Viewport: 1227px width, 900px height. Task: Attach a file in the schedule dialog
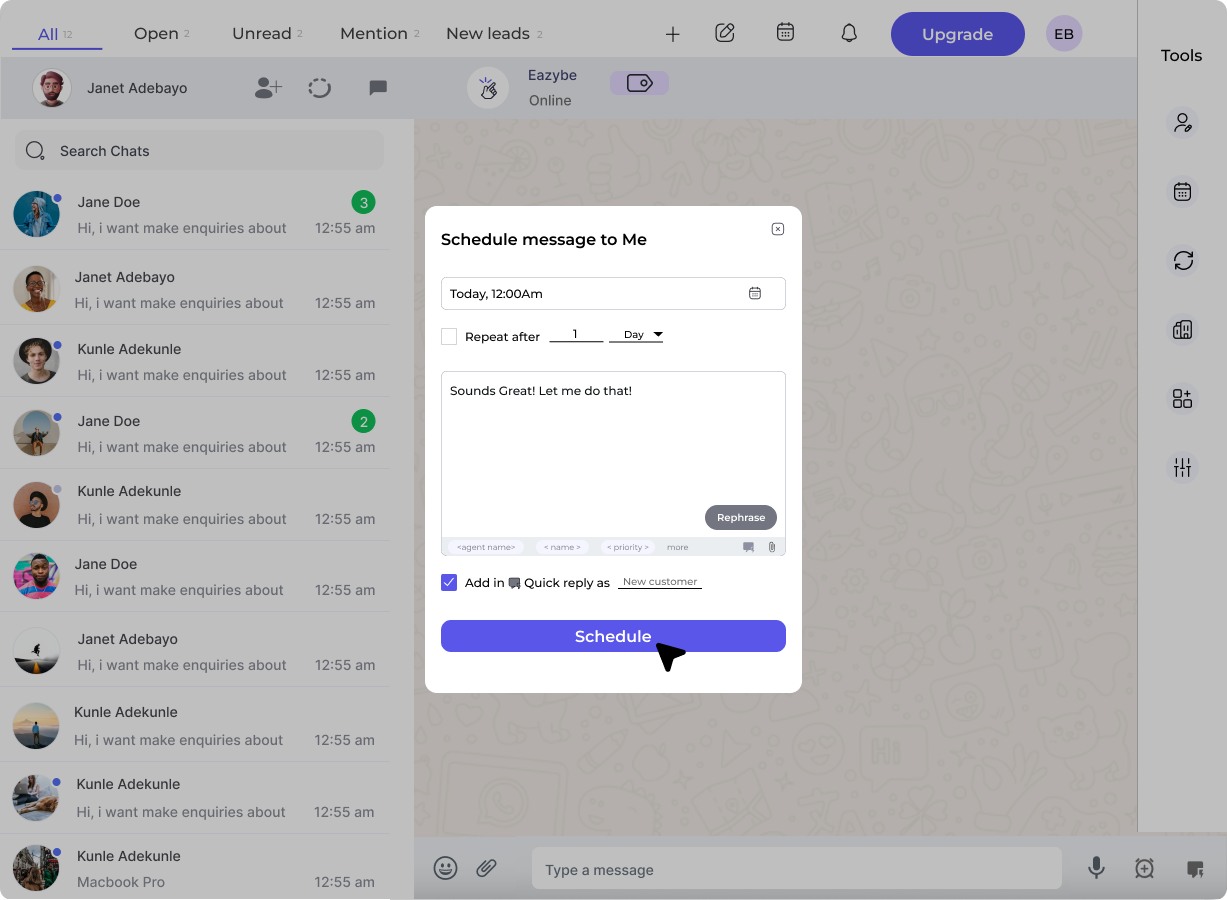[771, 546]
